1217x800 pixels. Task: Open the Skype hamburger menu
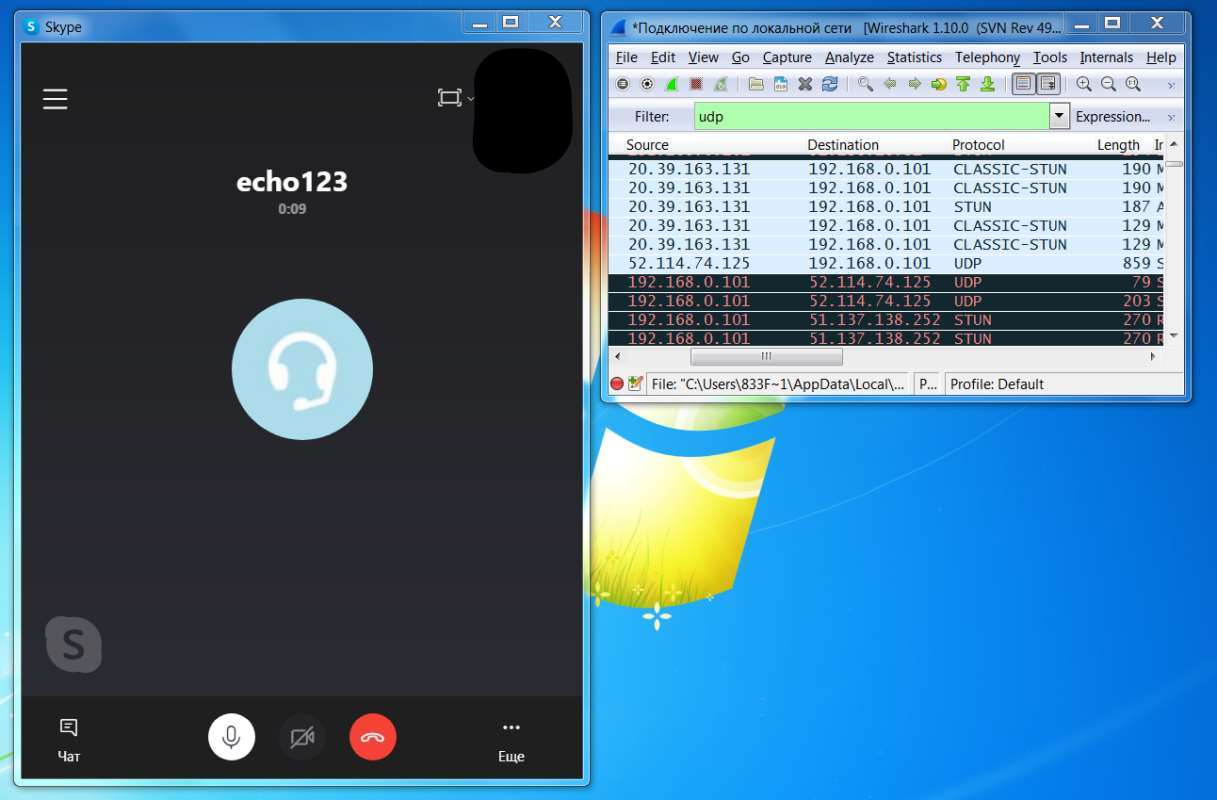tap(55, 98)
